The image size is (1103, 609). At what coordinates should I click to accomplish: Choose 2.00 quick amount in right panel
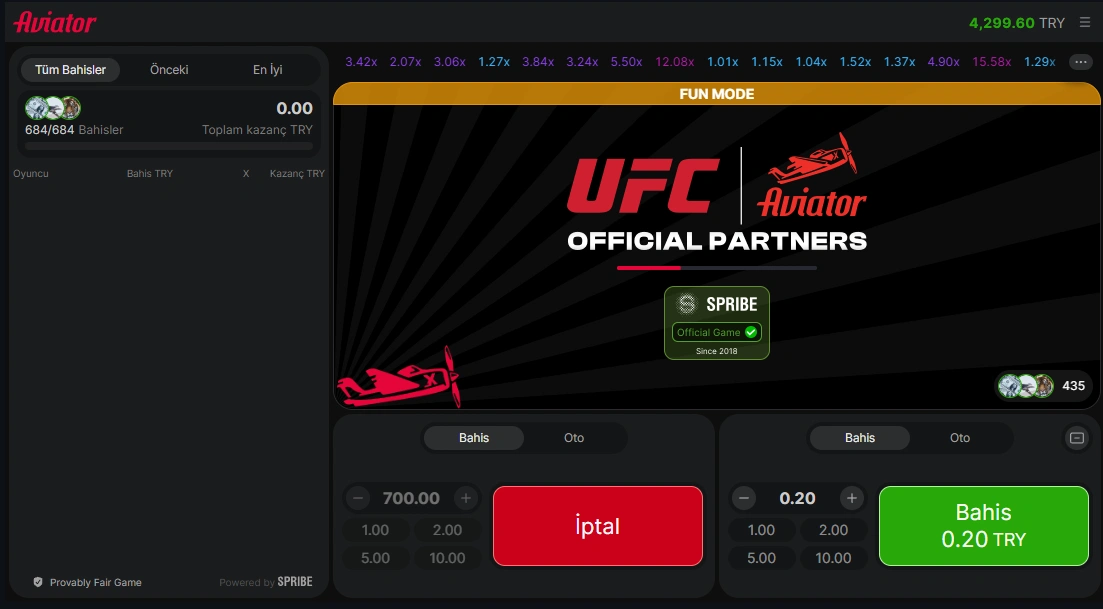pyautogui.click(x=834, y=530)
